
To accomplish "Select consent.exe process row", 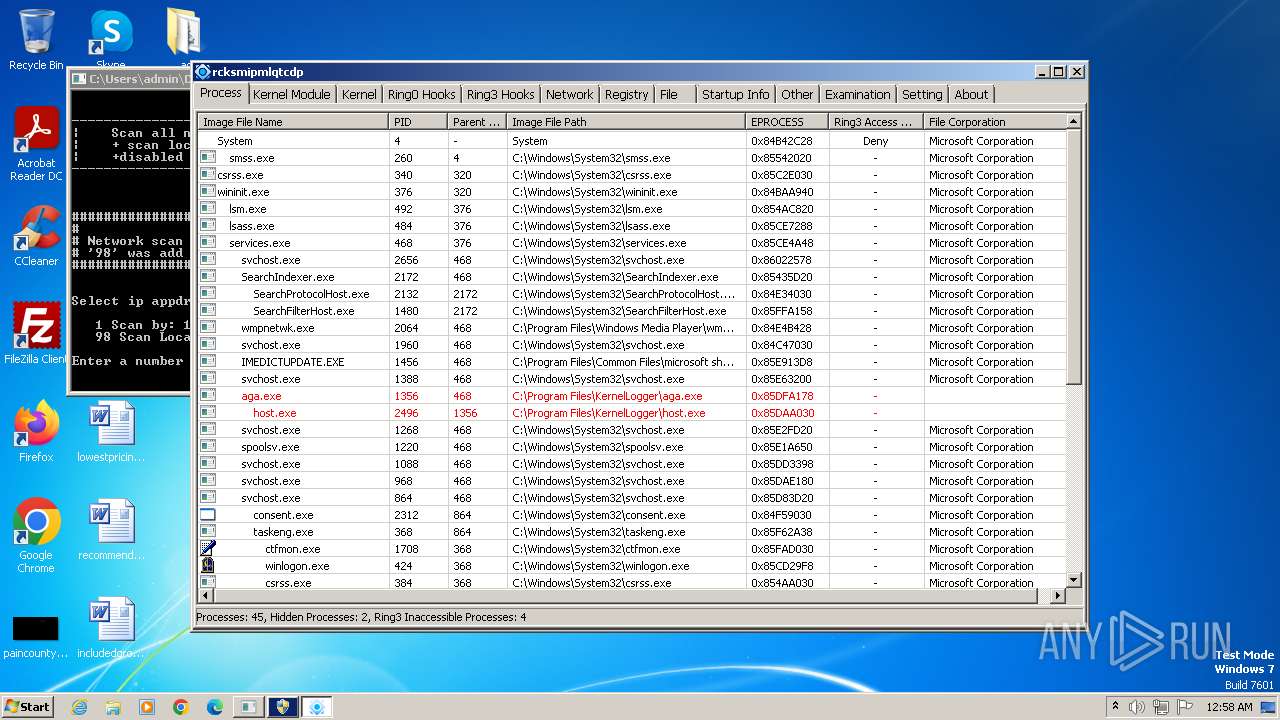I will tap(631, 515).
